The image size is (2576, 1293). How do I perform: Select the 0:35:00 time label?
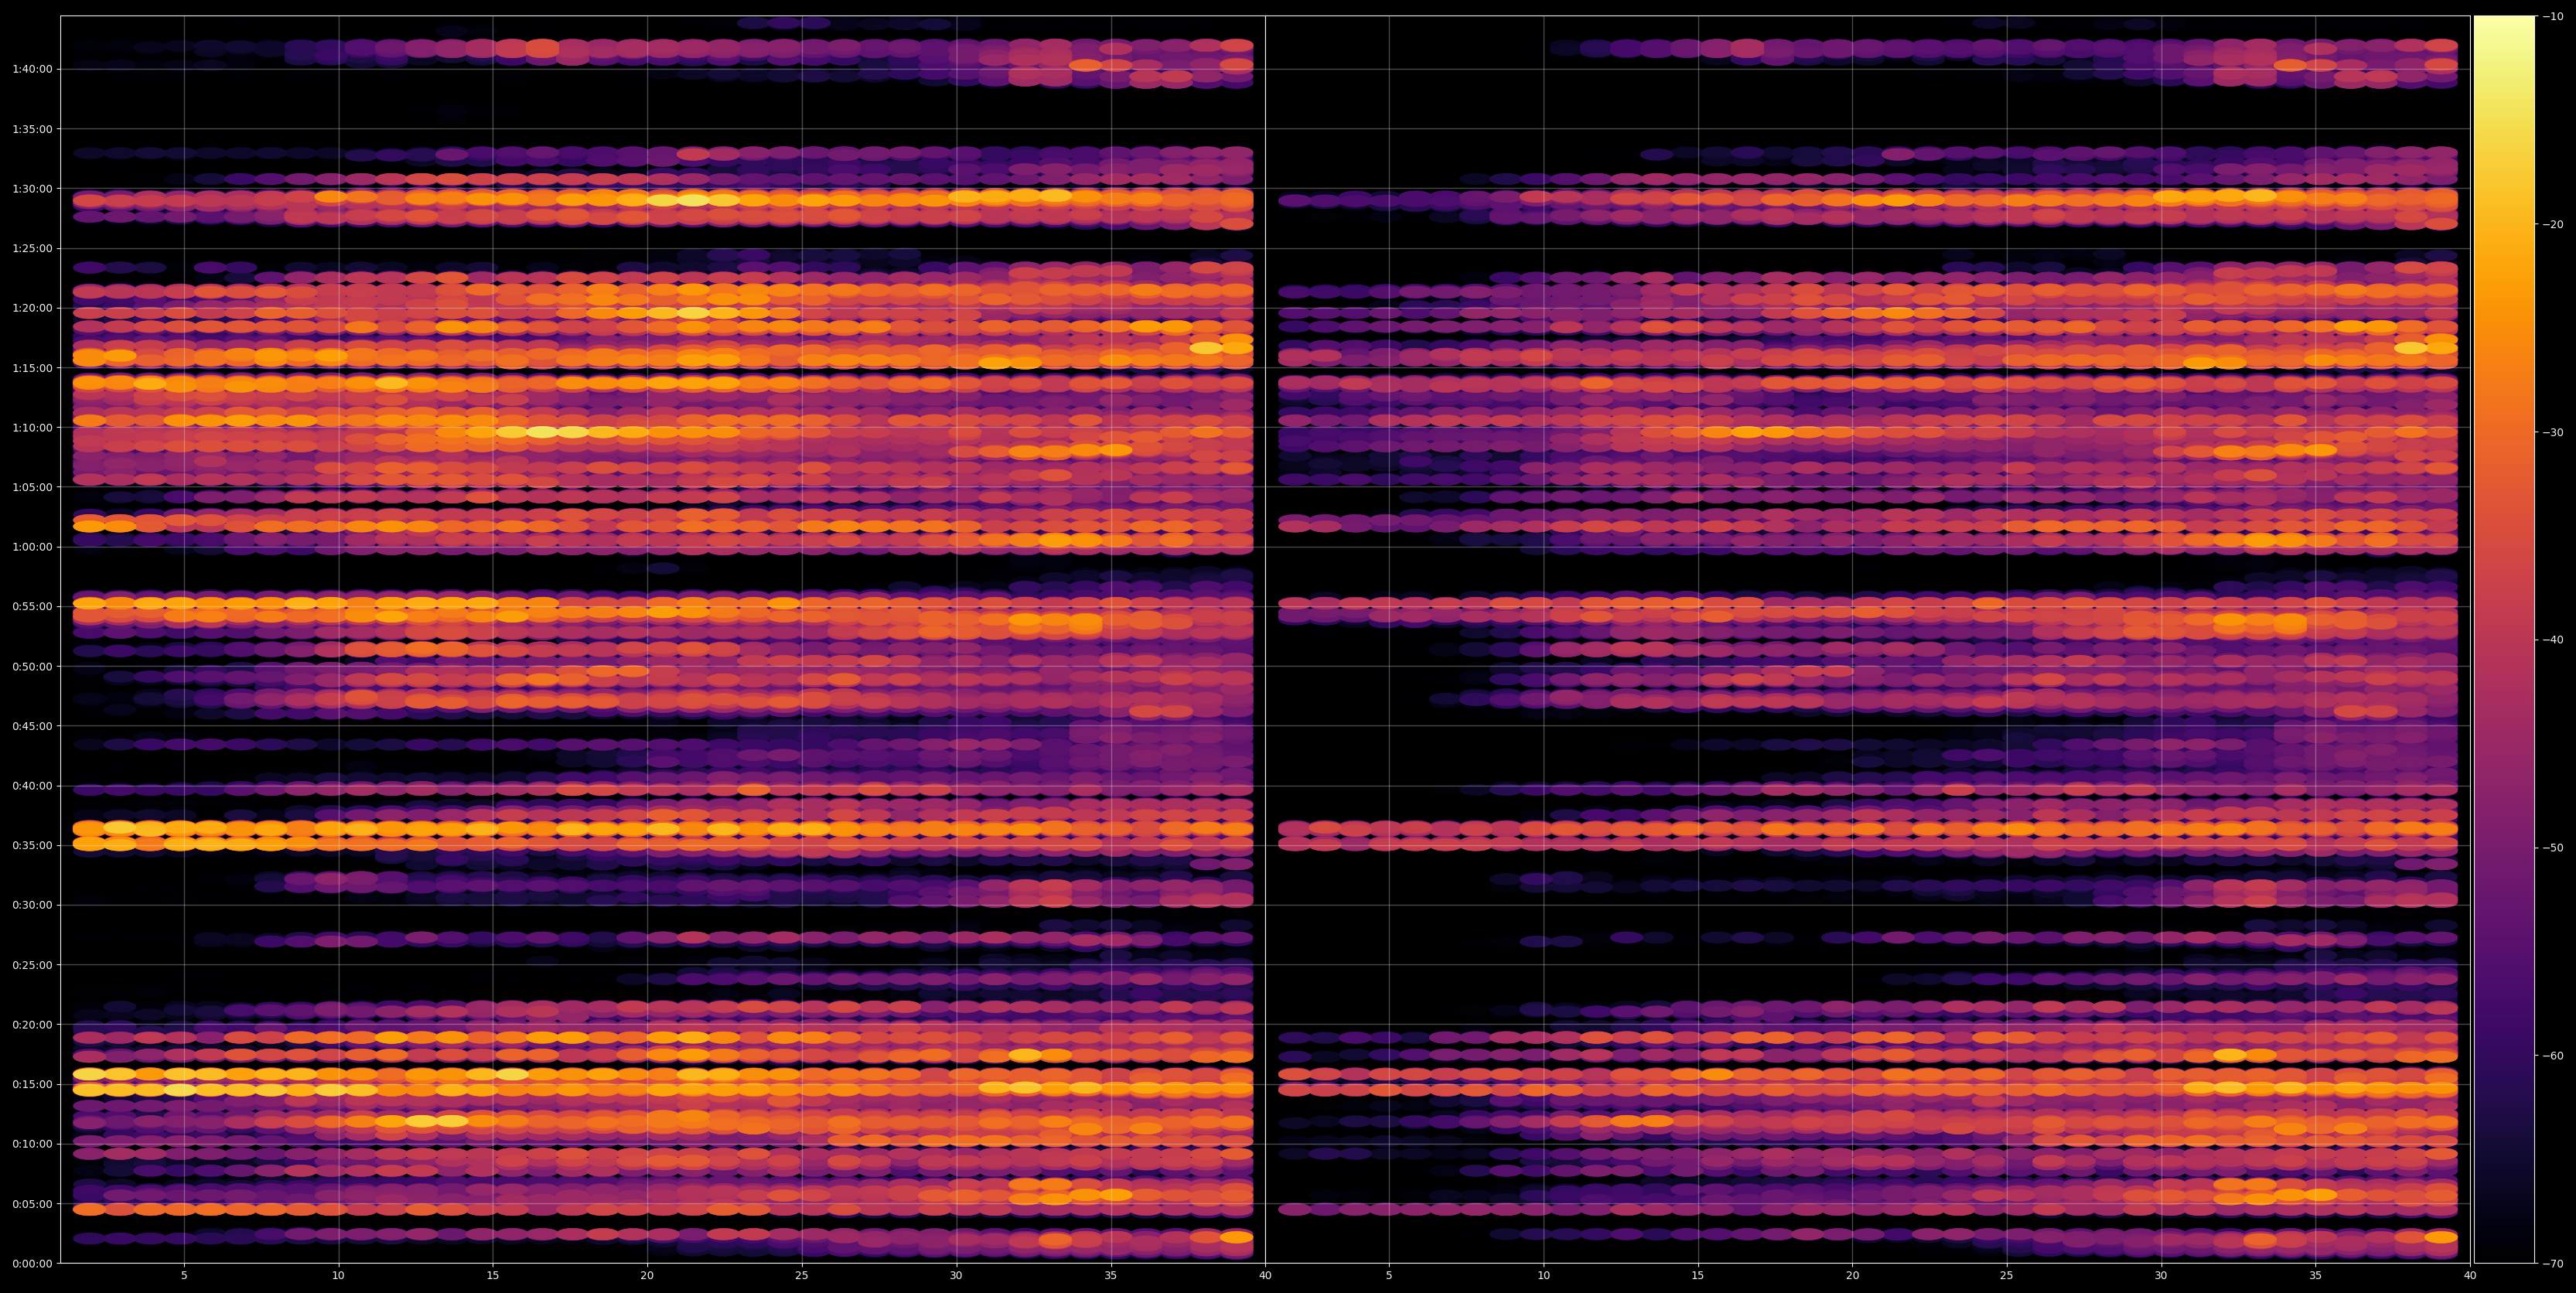pos(33,845)
